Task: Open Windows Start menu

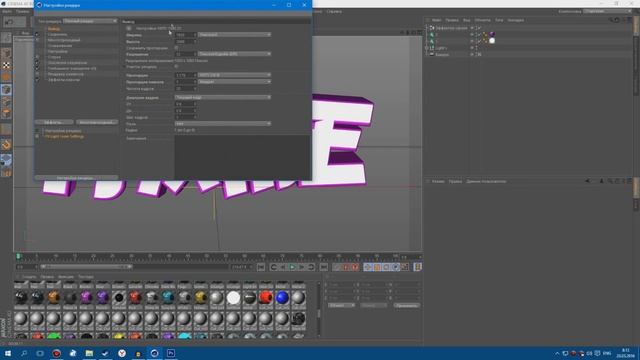Action: tap(8, 353)
